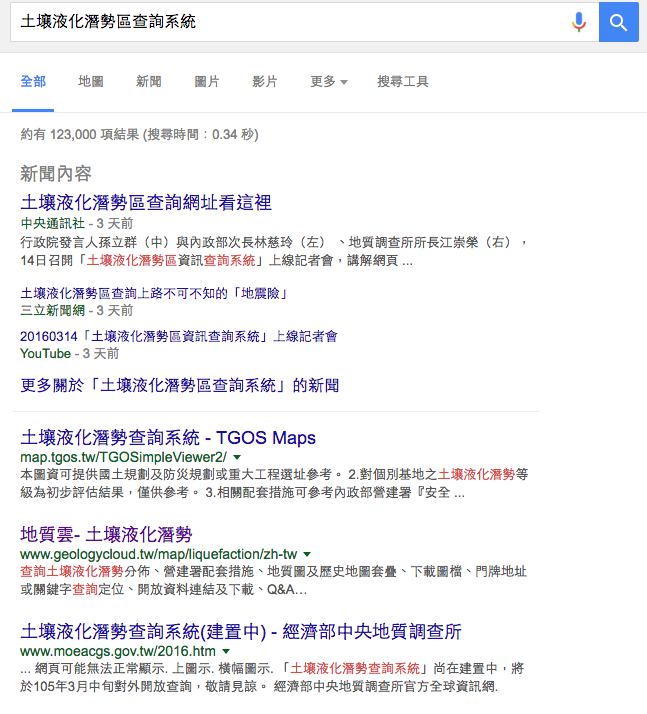Screen dimensions: 647x714
Task: Click the map.tgos.tw/TGOSimpleViewer2/ URL text
Action: click(x=123, y=457)
